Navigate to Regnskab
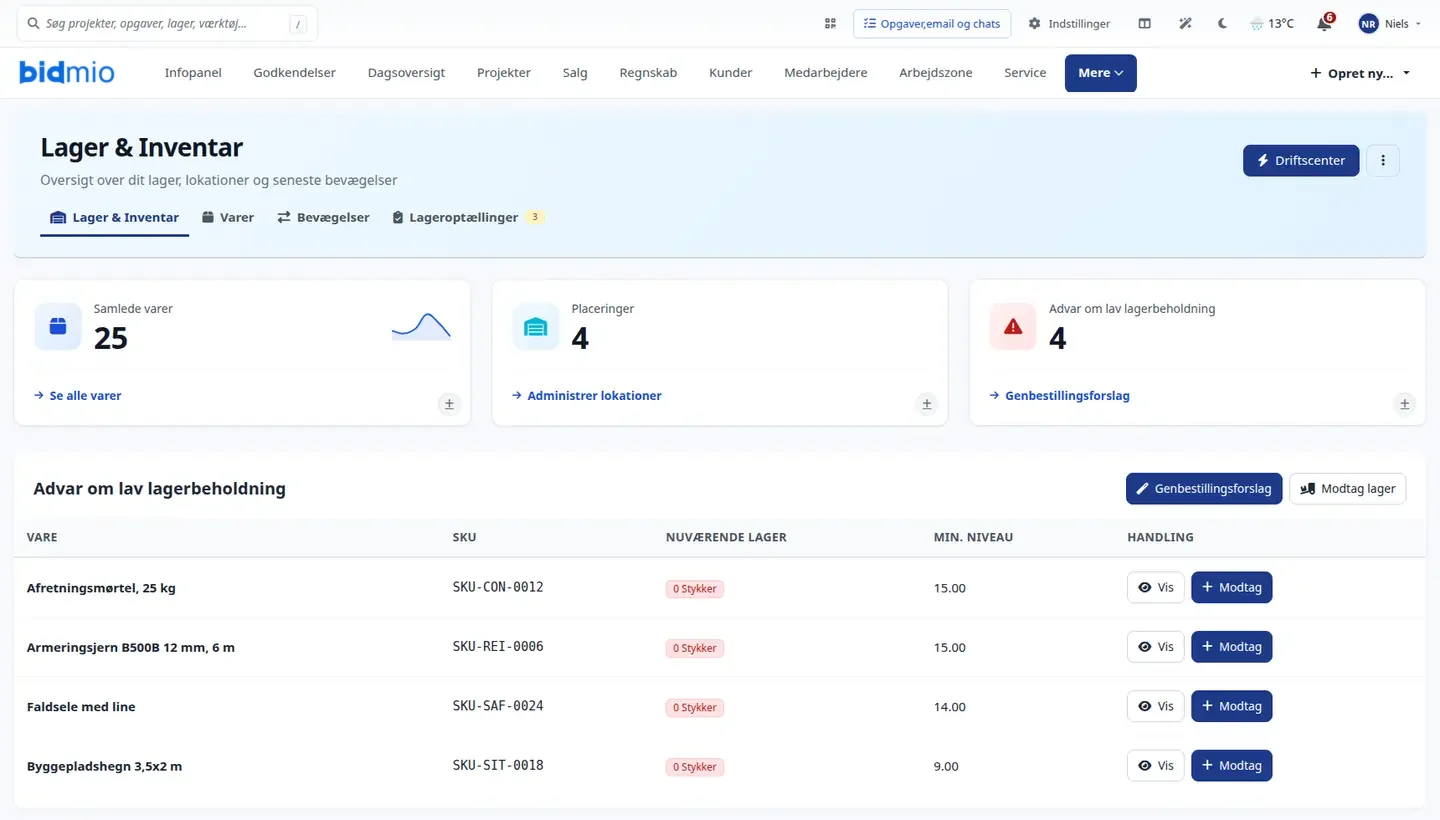Screen dimensions: 1440x820 (648, 73)
